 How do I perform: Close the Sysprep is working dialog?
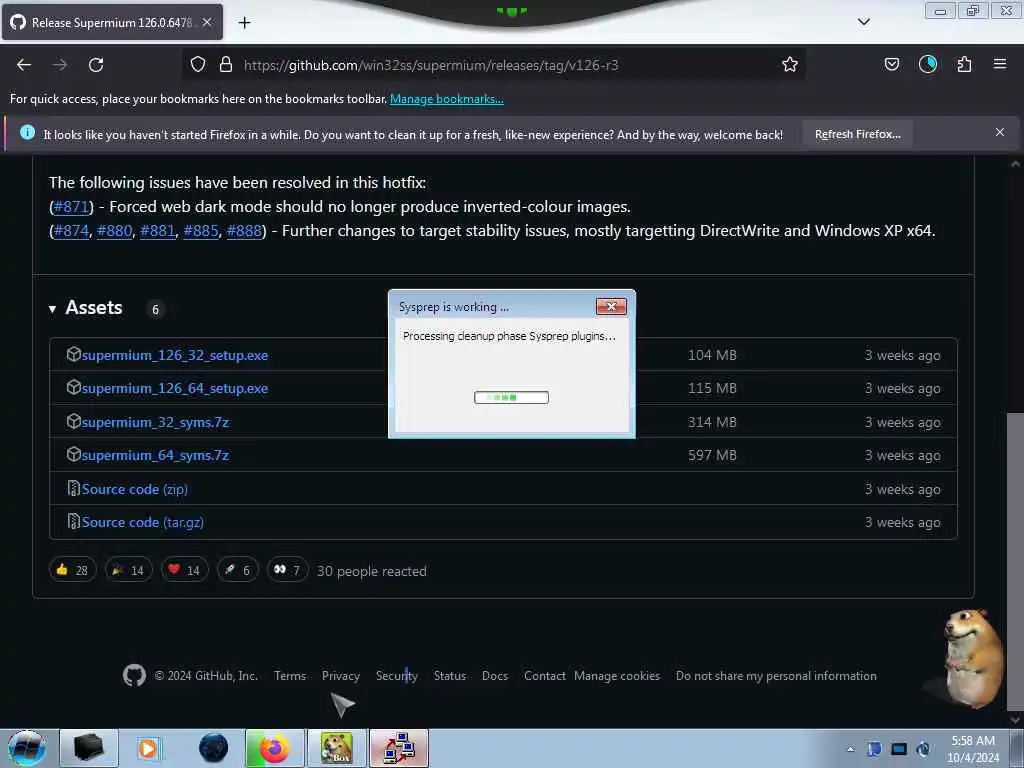pos(611,306)
